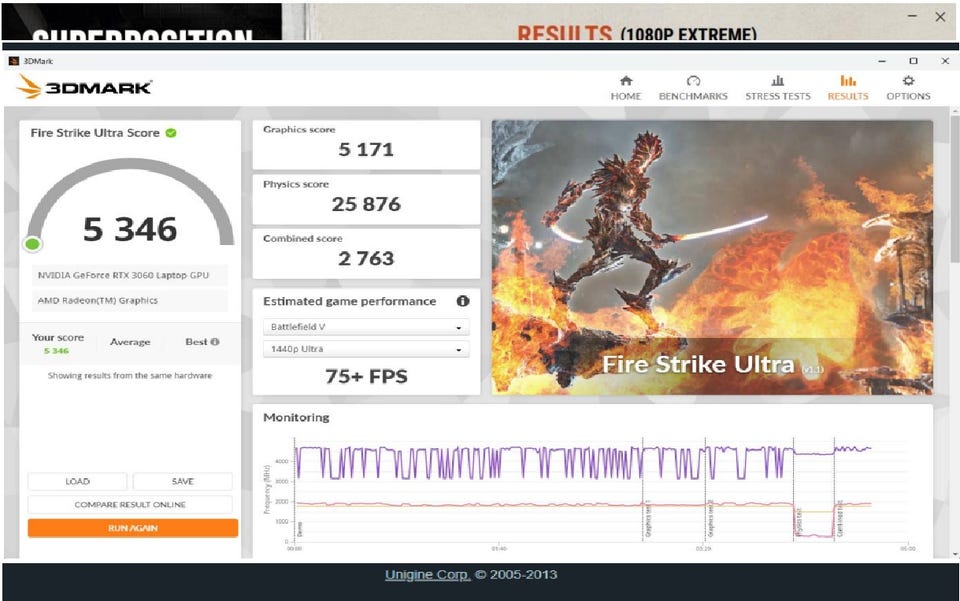The width and height of the screenshot is (960, 601).
Task: Open the Home tab
Action: click(x=626, y=88)
